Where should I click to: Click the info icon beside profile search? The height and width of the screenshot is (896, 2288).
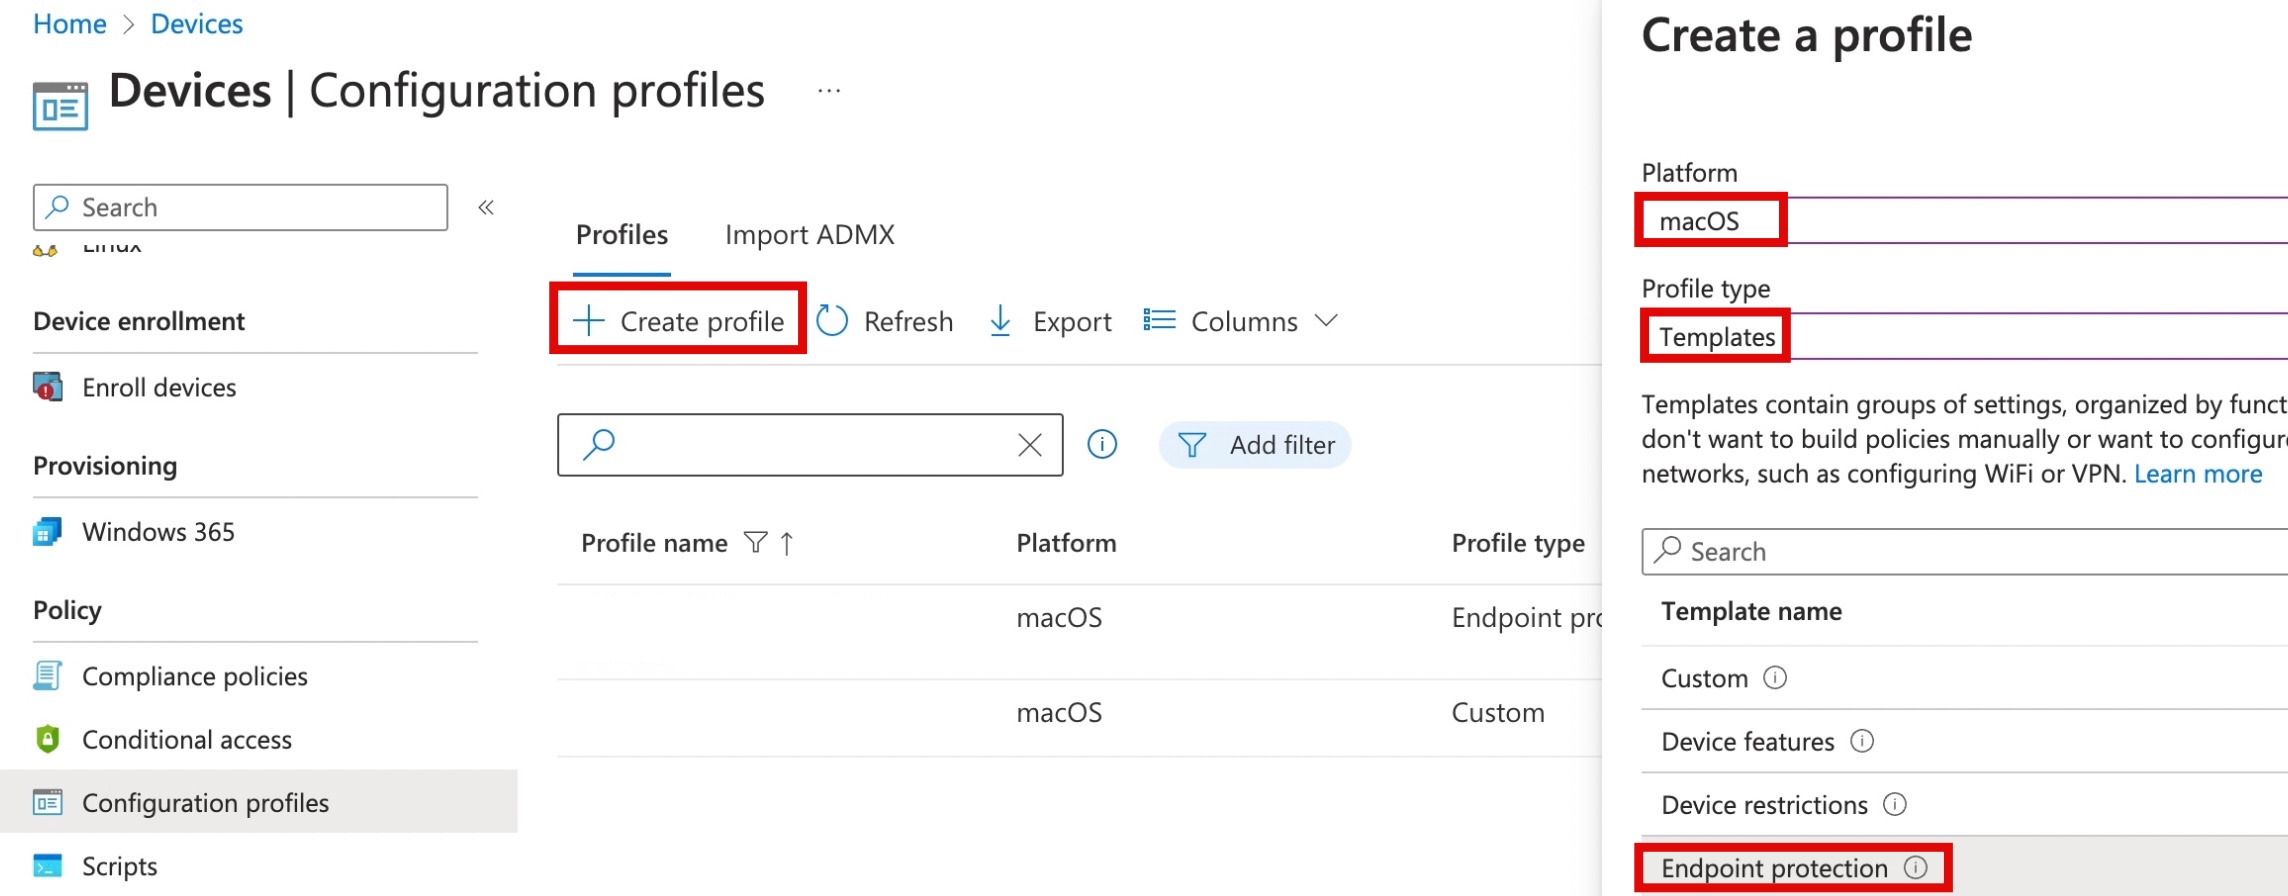coord(1102,444)
